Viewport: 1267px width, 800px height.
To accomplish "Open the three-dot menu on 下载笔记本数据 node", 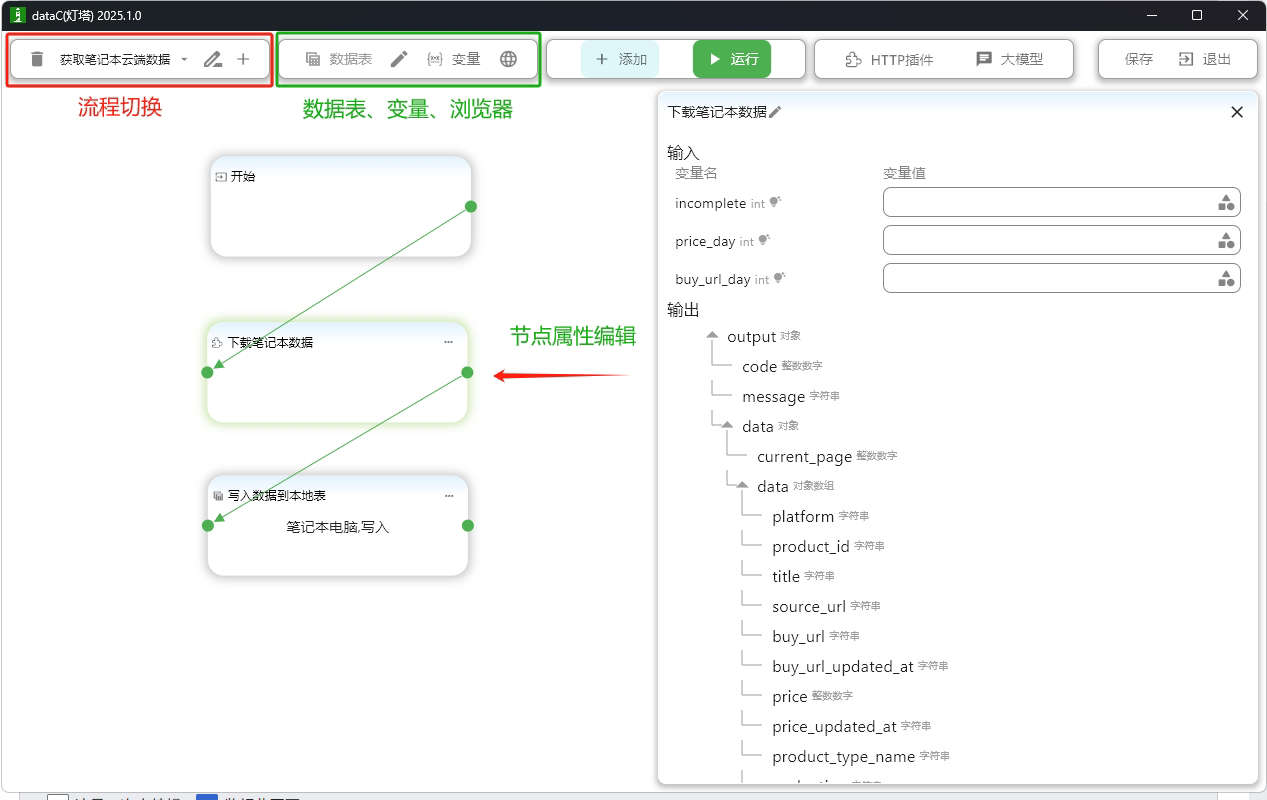I will point(448,342).
